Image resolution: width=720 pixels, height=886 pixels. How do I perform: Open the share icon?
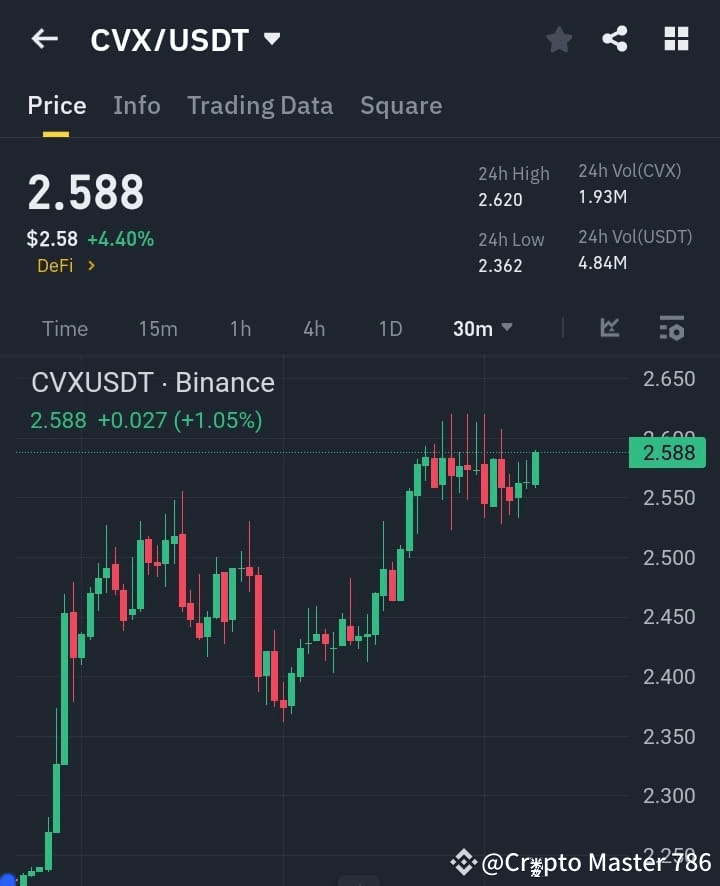tap(616, 40)
